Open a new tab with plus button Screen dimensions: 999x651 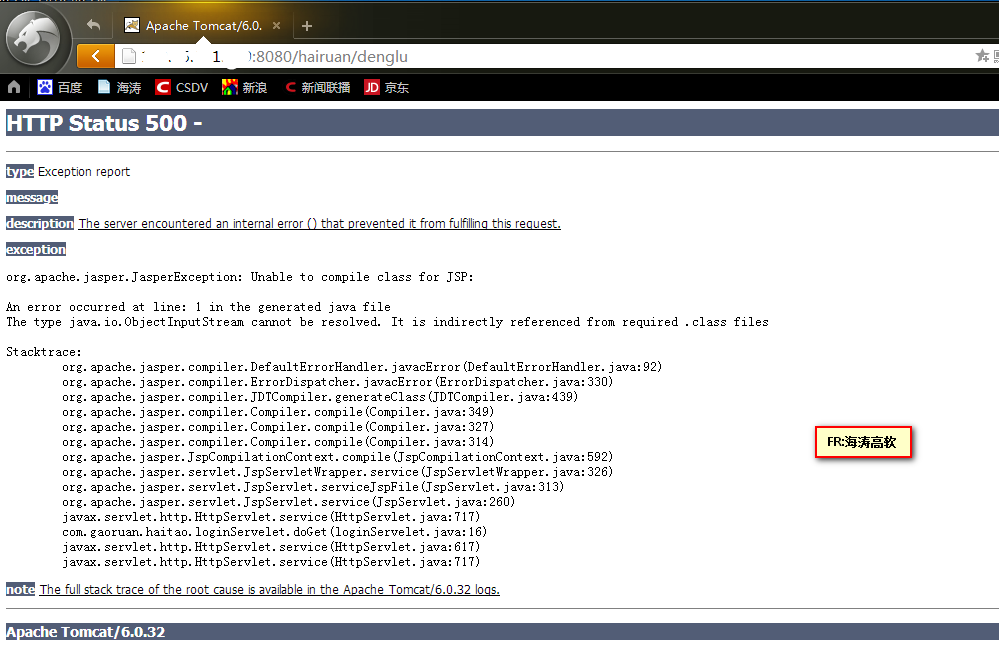(x=307, y=26)
